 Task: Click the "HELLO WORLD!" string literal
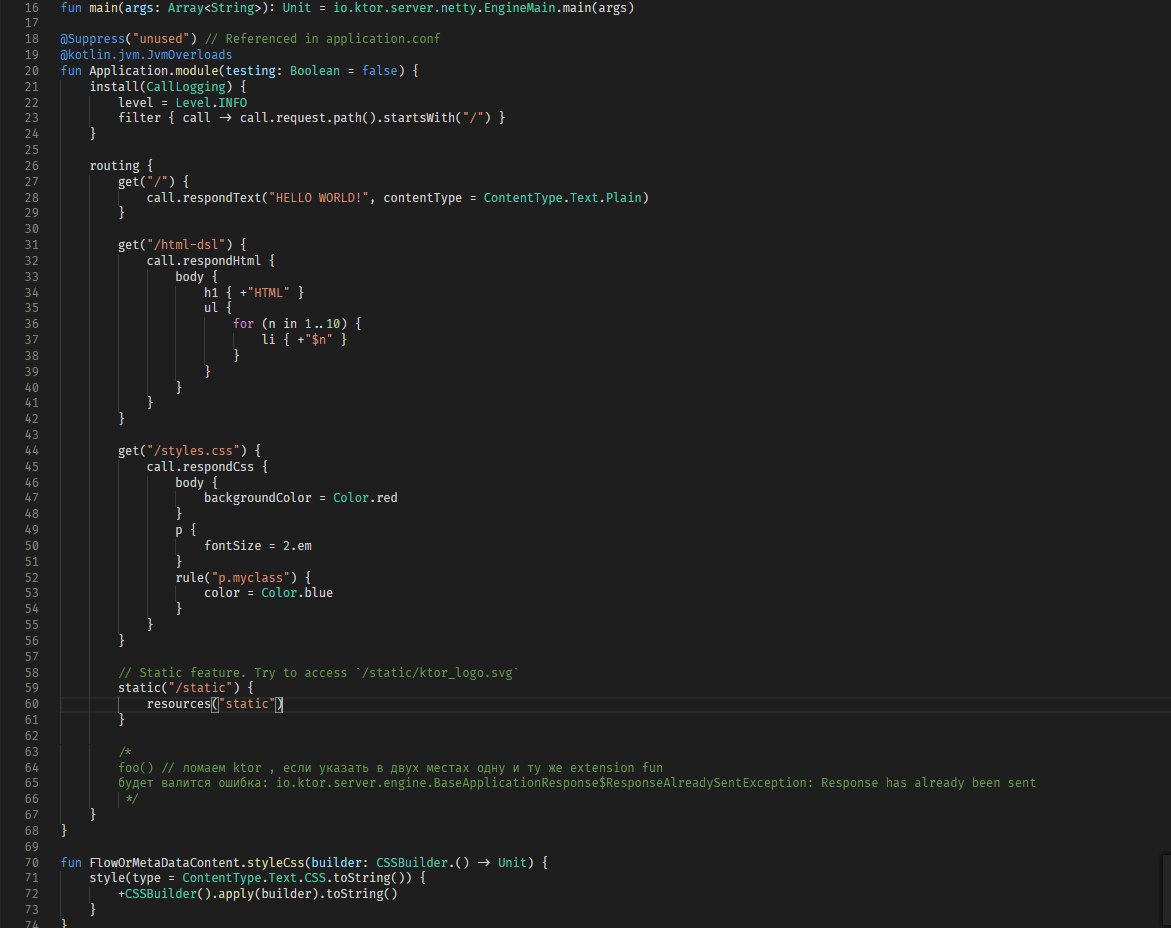point(319,198)
